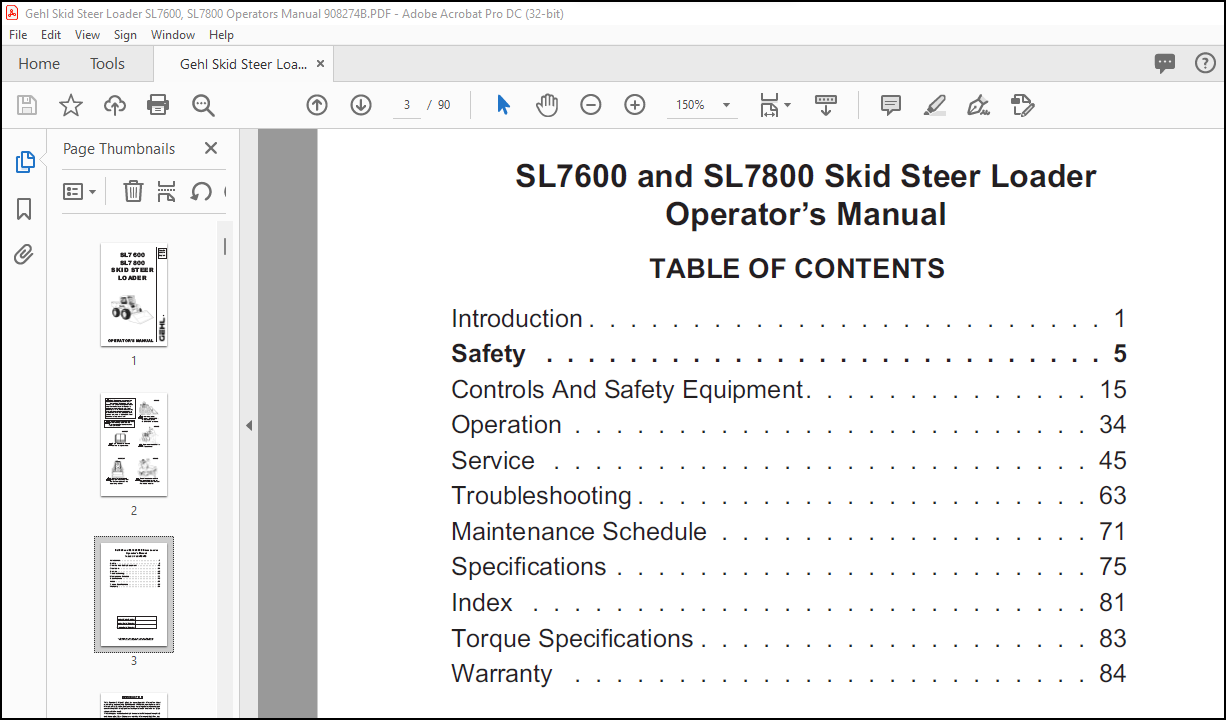Select page 2 thumbnail
The image size is (1226, 720).
pyautogui.click(x=134, y=445)
